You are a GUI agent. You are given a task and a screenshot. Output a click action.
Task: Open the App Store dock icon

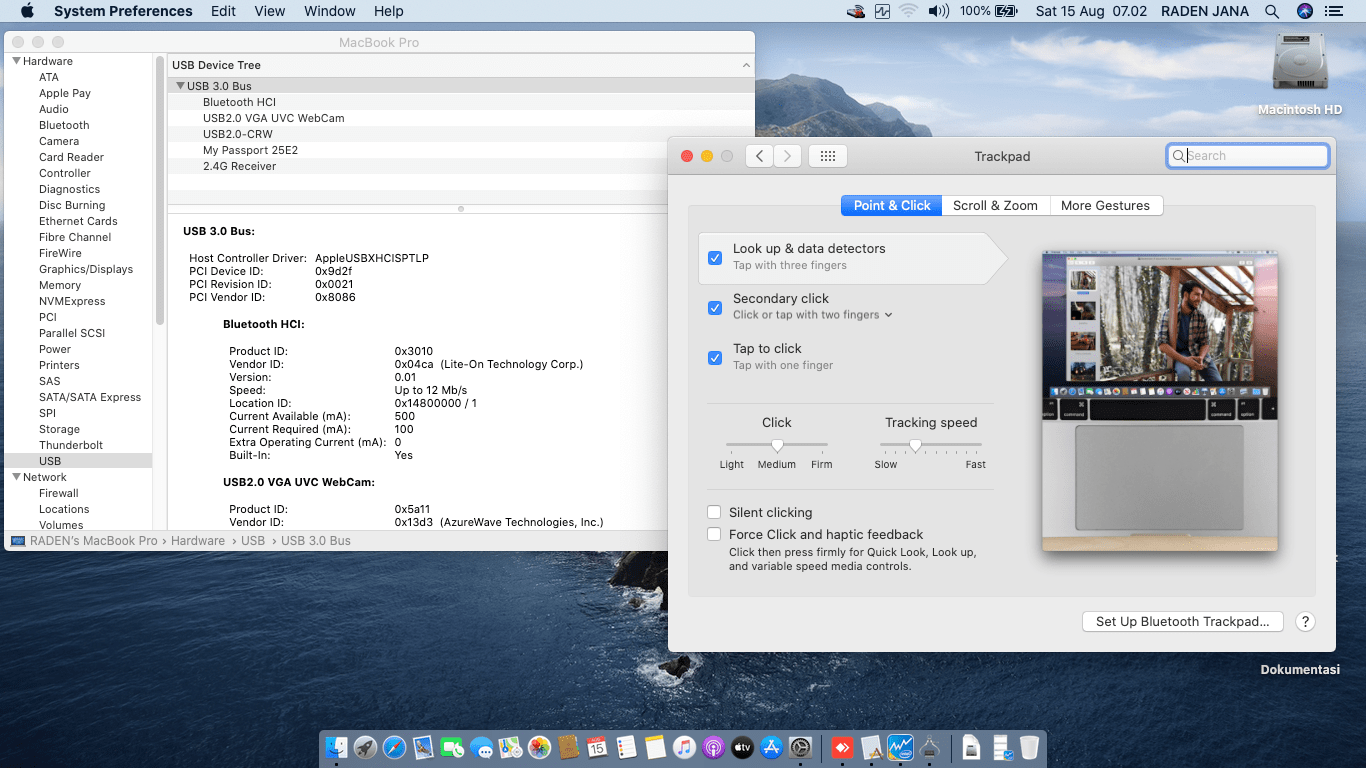point(771,747)
